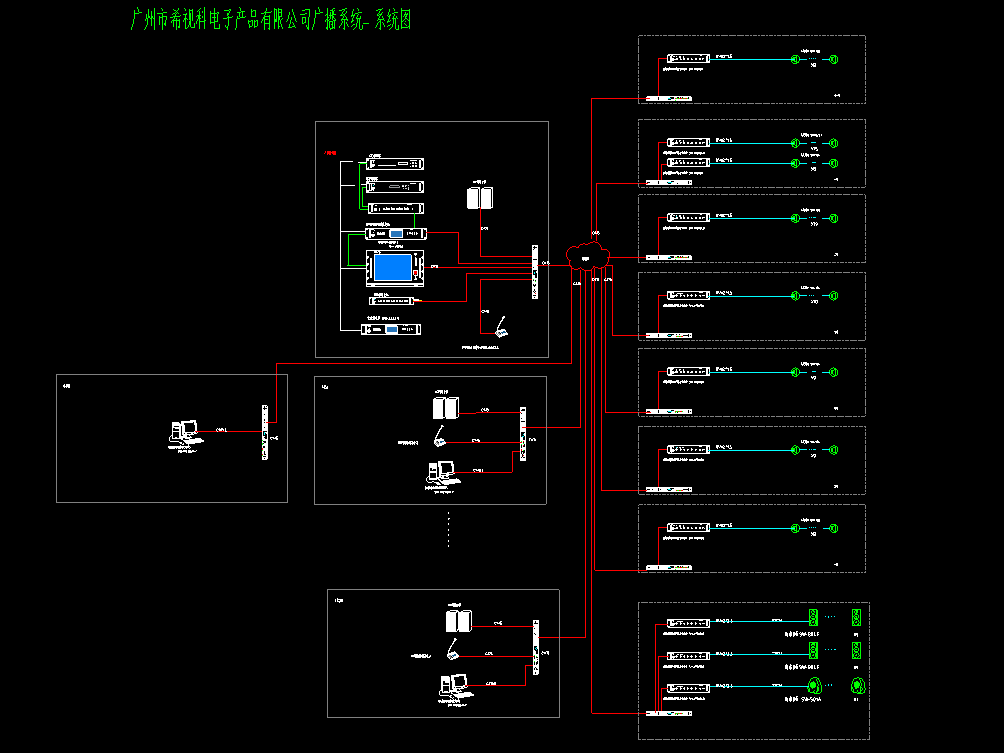Click the vertical network switch in the leftmost room box

coord(264,433)
